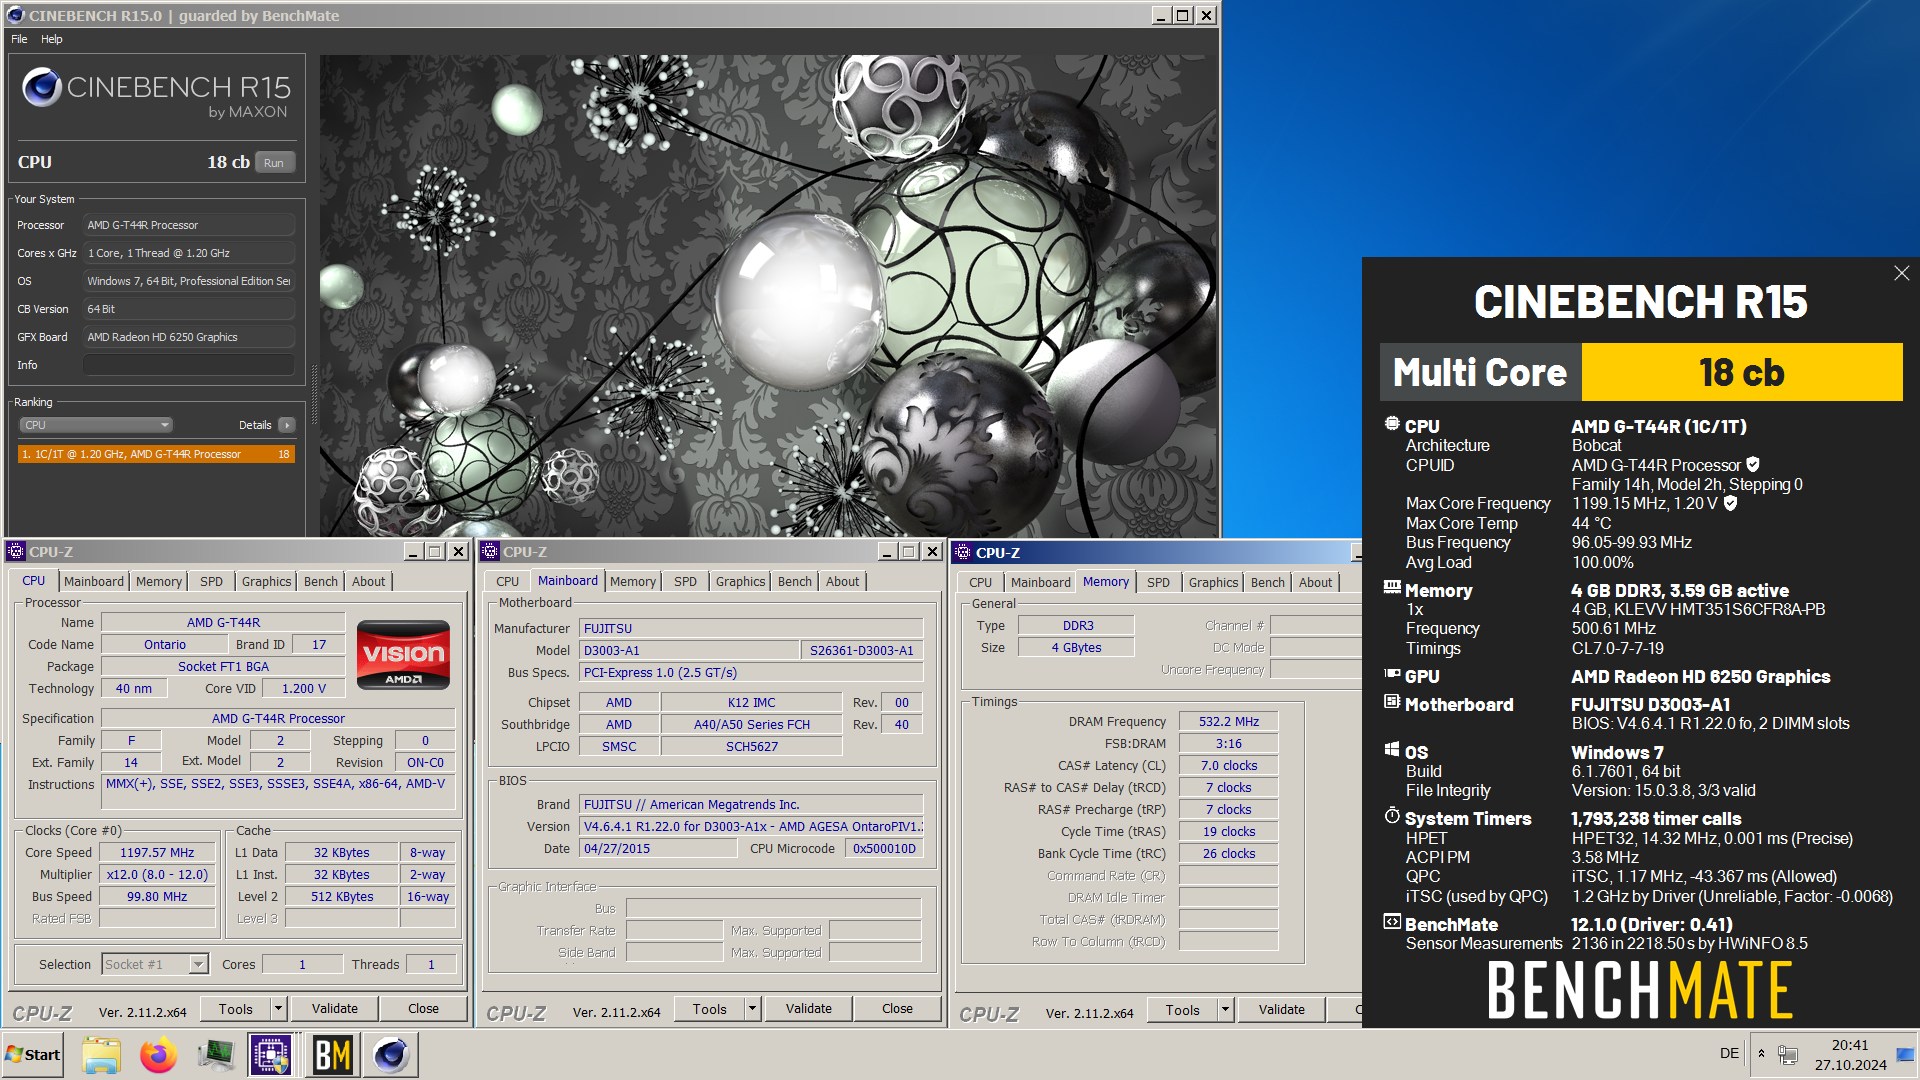This screenshot has height=1080, width=1920.
Task: Open the File menu in Cinebench
Action: (x=19, y=39)
